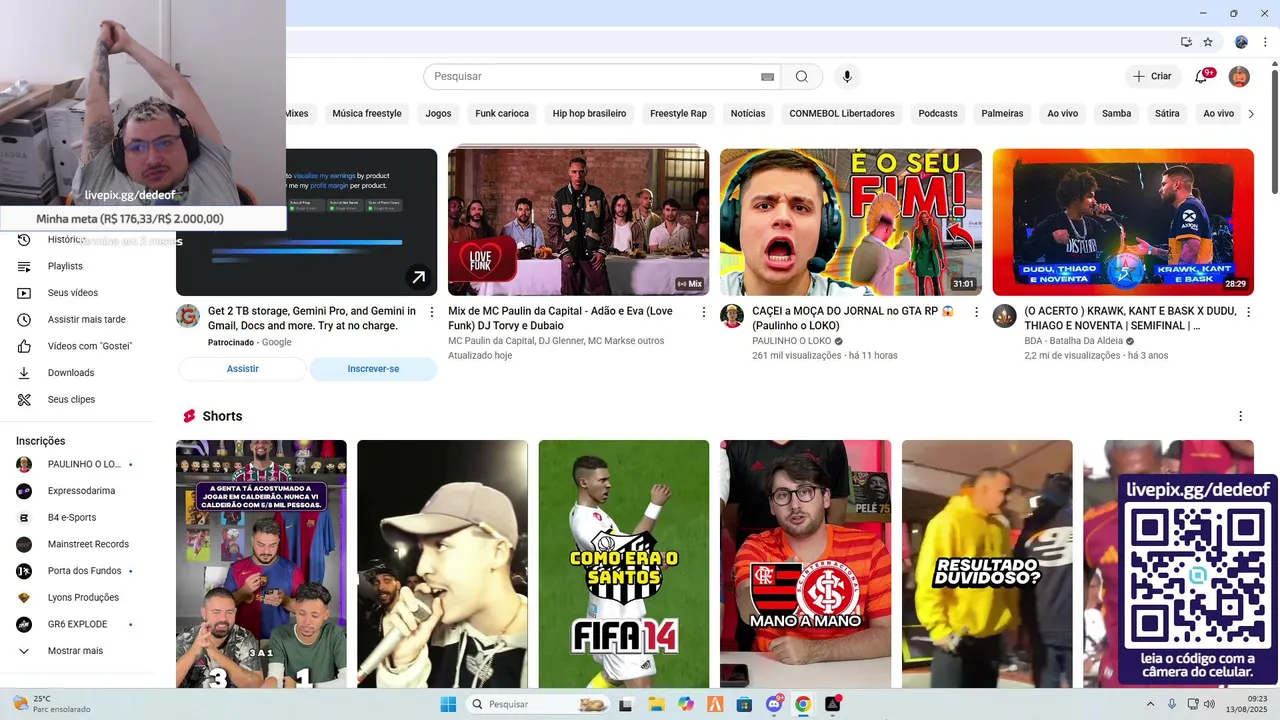
Task: Open Discord from the taskbar
Action: tap(774, 704)
